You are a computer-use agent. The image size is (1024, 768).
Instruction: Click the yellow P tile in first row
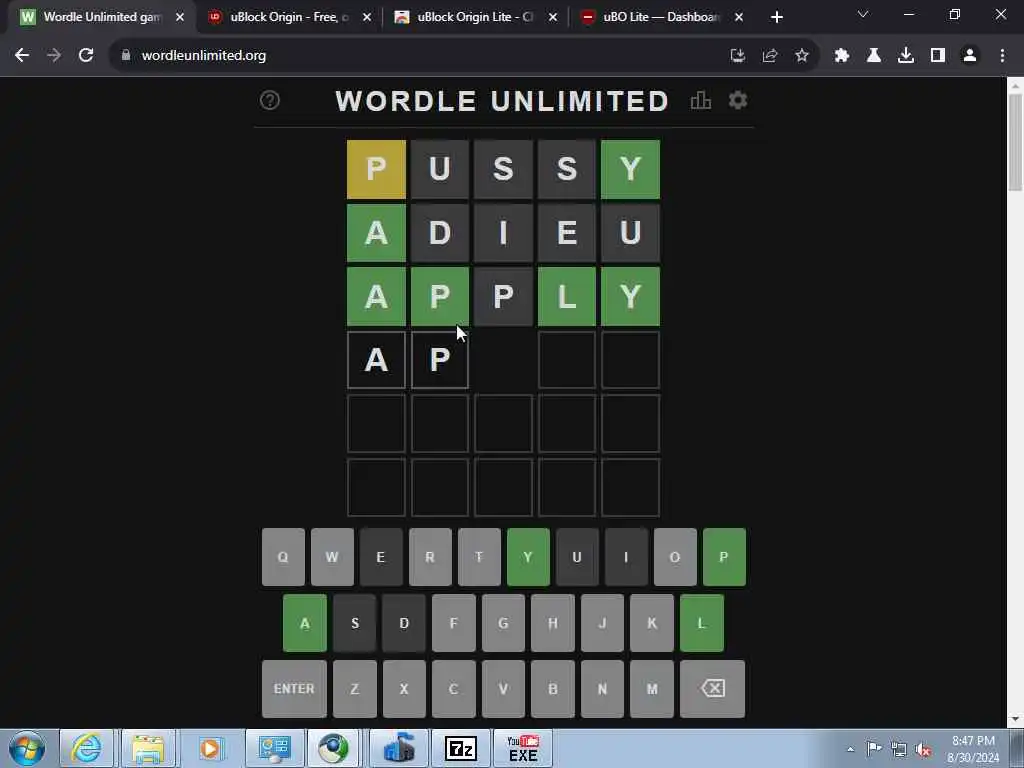point(376,169)
